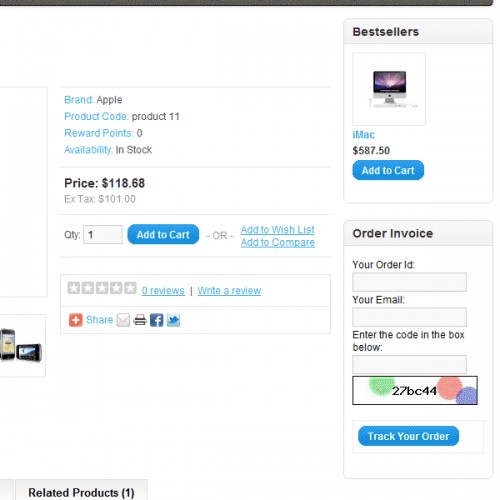Click the iPhone additional image thumbnail

click(x=21, y=345)
